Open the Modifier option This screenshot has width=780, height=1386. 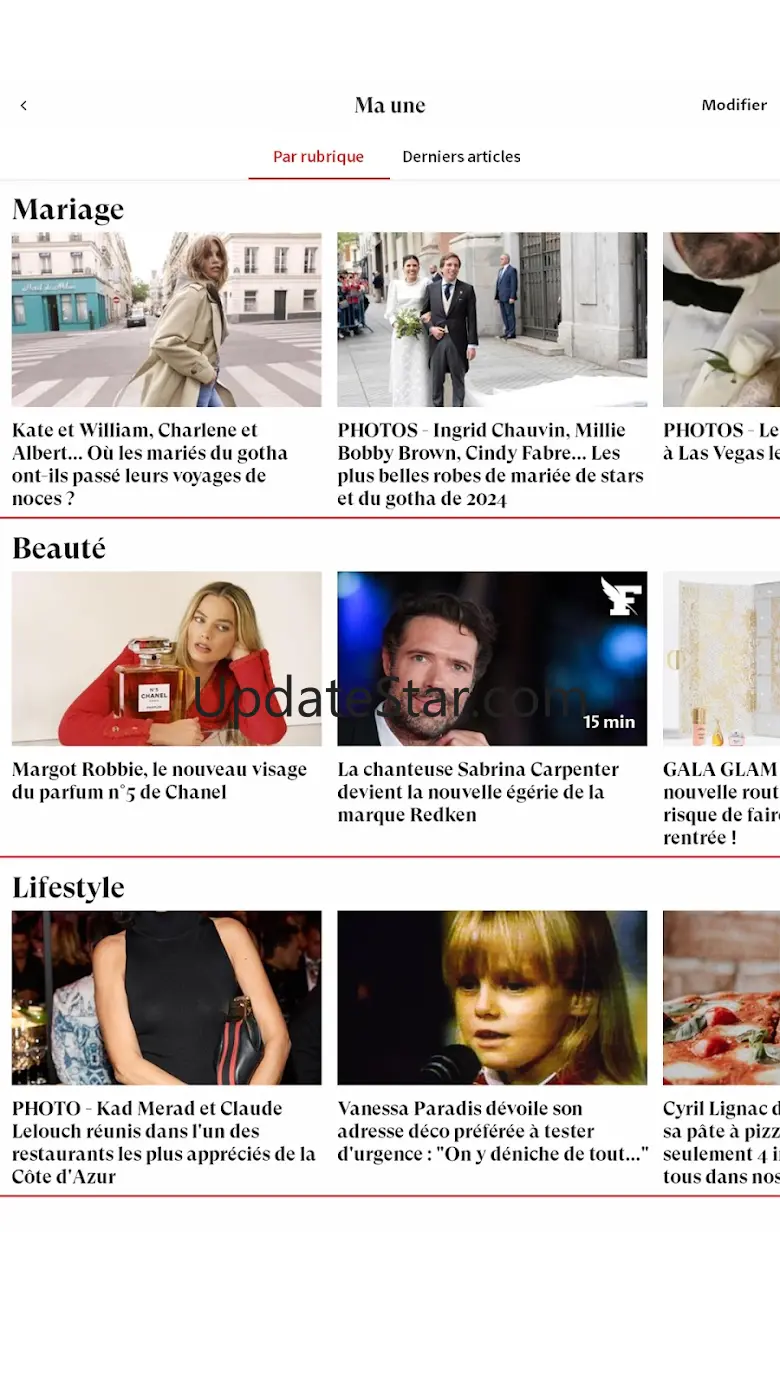(x=734, y=105)
